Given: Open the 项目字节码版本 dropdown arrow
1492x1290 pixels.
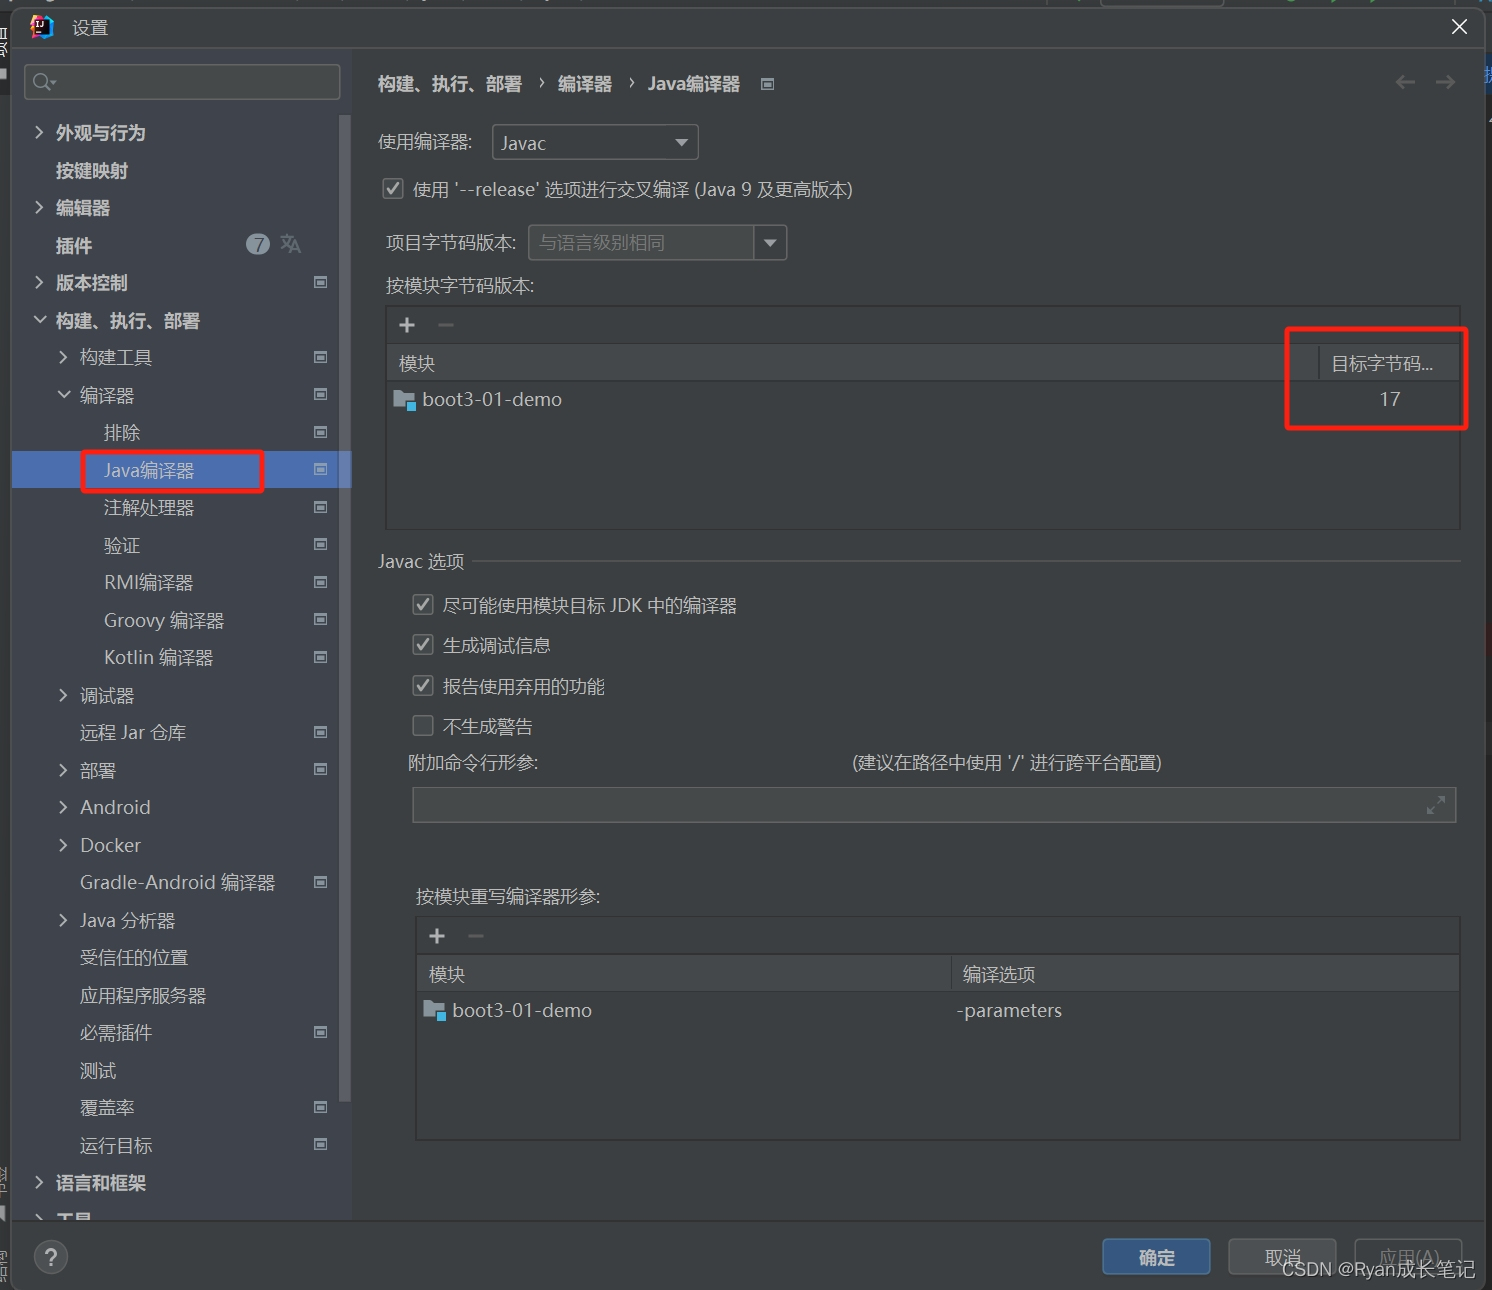Looking at the screenshot, I should click(x=770, y=242).
